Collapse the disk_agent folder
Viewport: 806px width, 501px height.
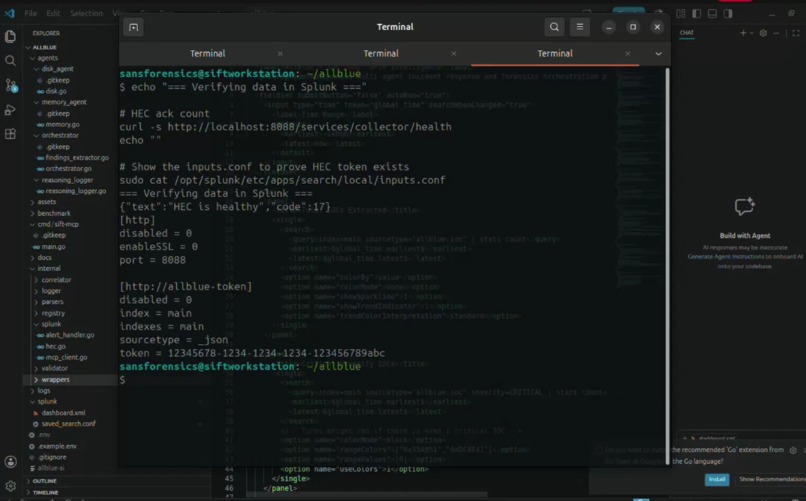(x=57, y=69)
